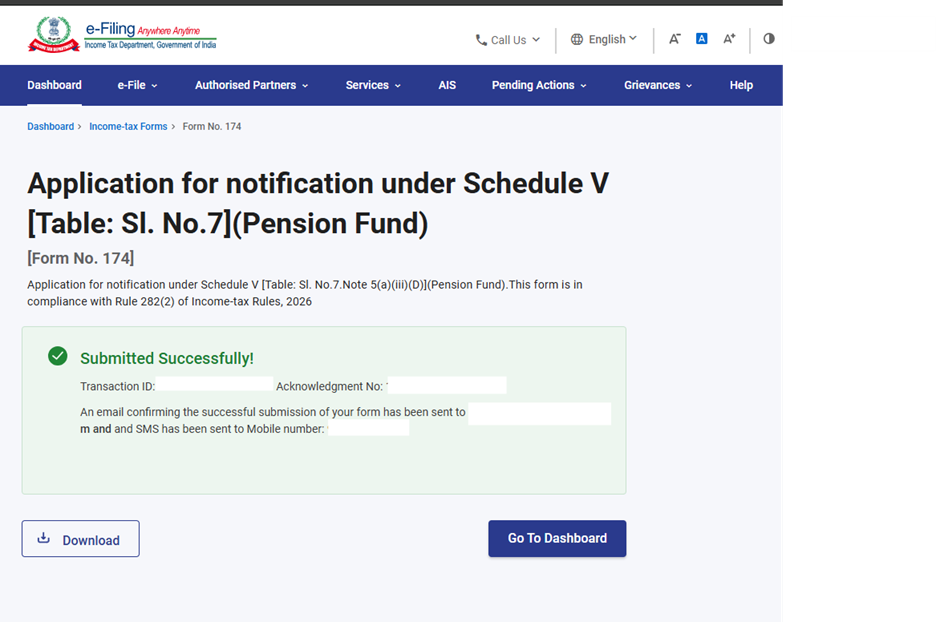
Task: Toggle high contrast mode
Action: [768, 39]
